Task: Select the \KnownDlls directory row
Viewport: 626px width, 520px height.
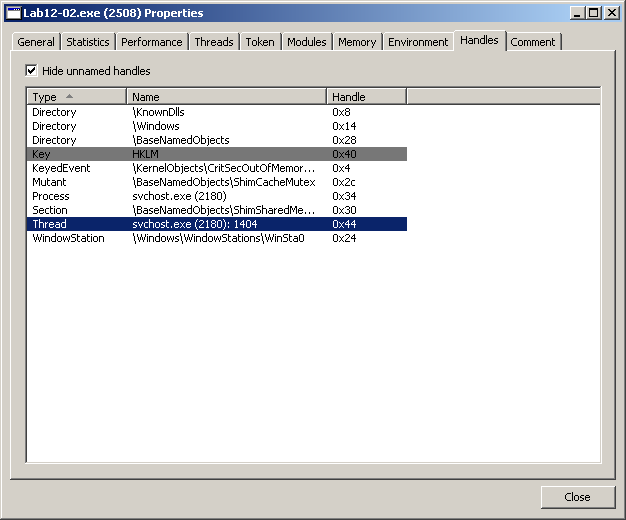Action: pos(217,112)
